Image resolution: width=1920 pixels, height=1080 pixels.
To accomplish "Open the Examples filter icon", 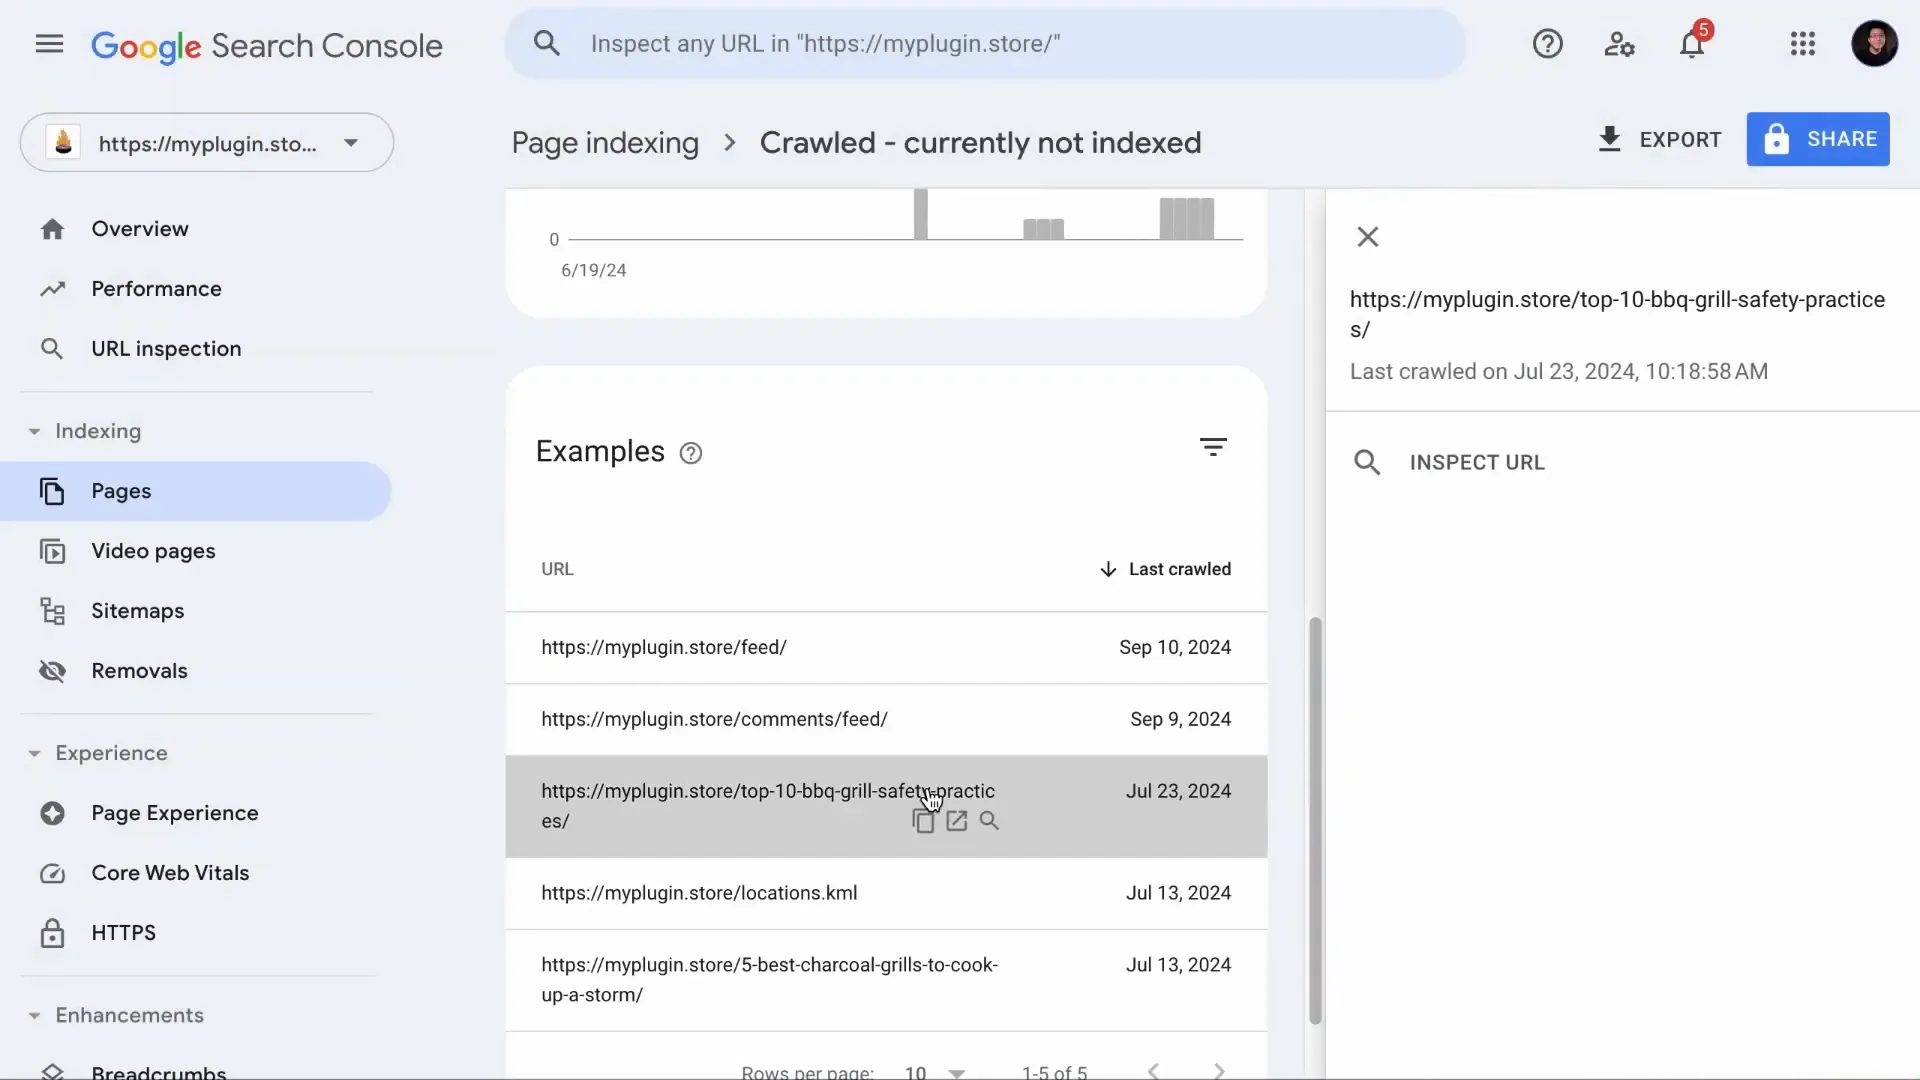I will coord(1213,447).
